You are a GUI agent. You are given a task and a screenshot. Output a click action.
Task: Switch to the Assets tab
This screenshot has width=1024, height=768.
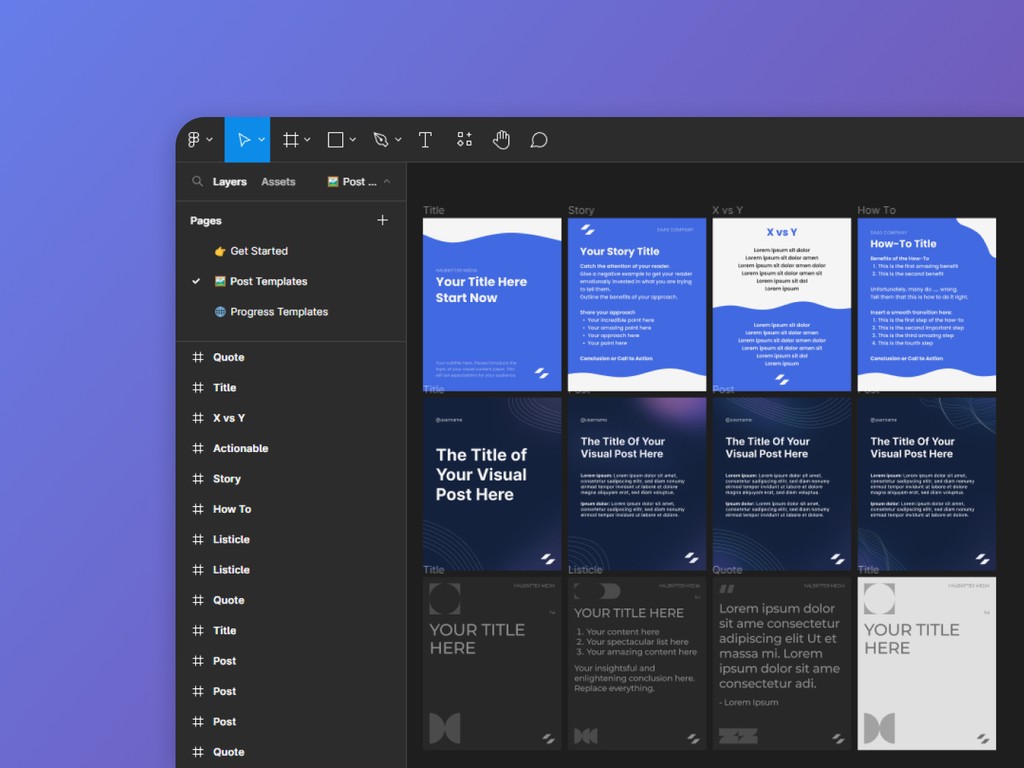tap(278, 181)
